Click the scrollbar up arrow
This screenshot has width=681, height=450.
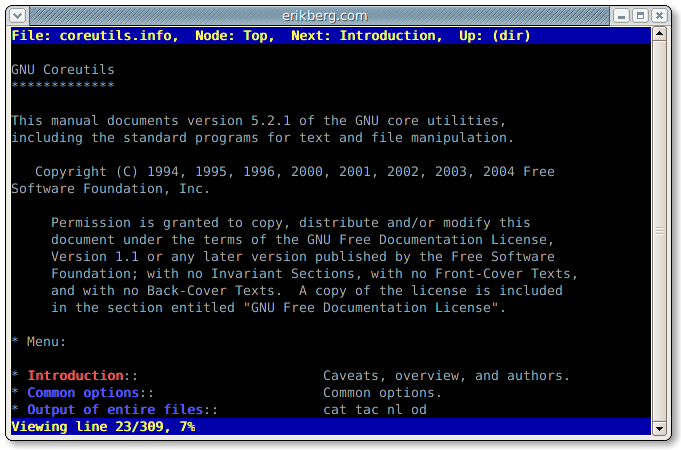(x=659, y=33)
